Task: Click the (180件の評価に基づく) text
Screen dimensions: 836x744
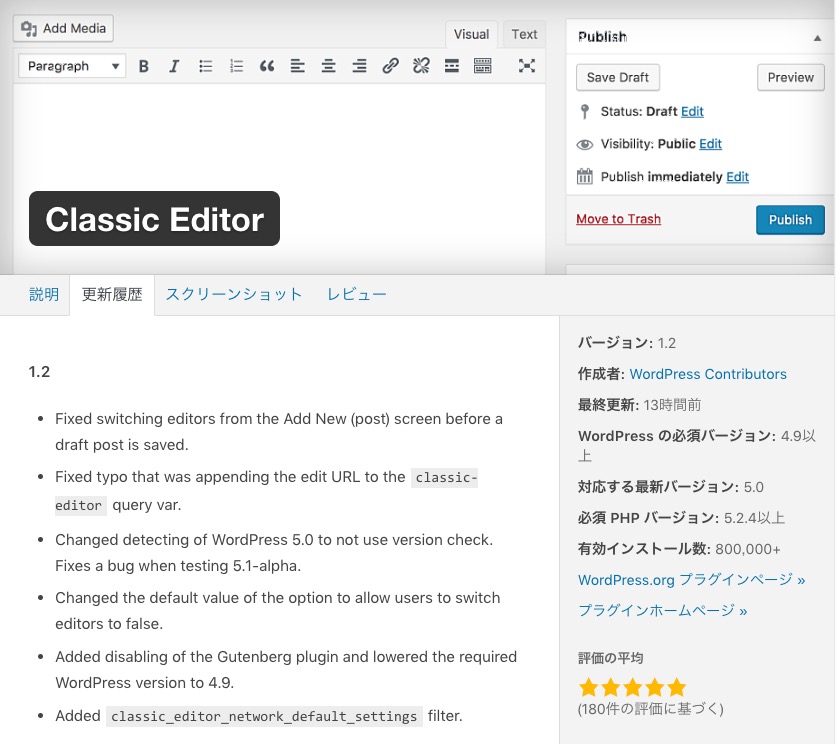Action: click(651, 709)
